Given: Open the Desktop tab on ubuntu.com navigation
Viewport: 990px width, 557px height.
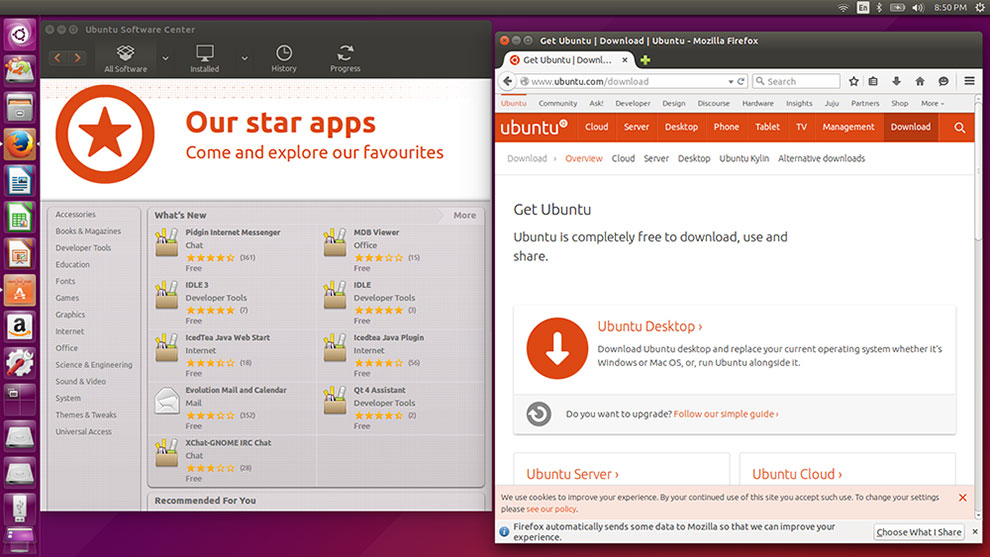Looking at the screenshot, I should coord(681,127).
